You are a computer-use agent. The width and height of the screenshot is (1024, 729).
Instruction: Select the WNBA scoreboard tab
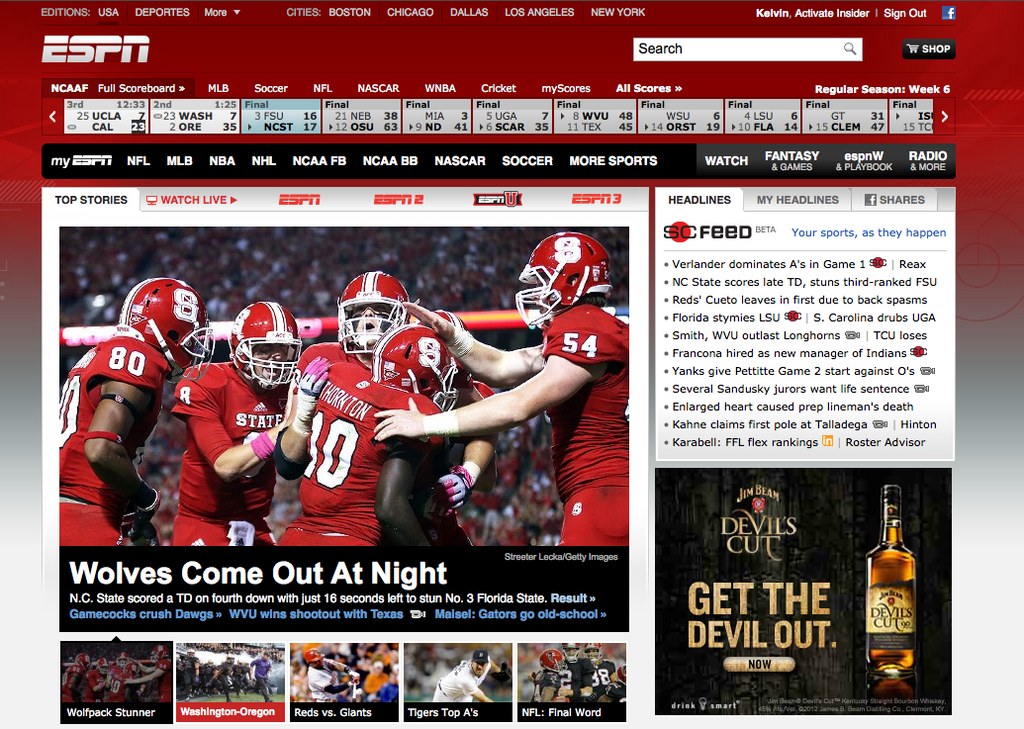pos(440,88)
